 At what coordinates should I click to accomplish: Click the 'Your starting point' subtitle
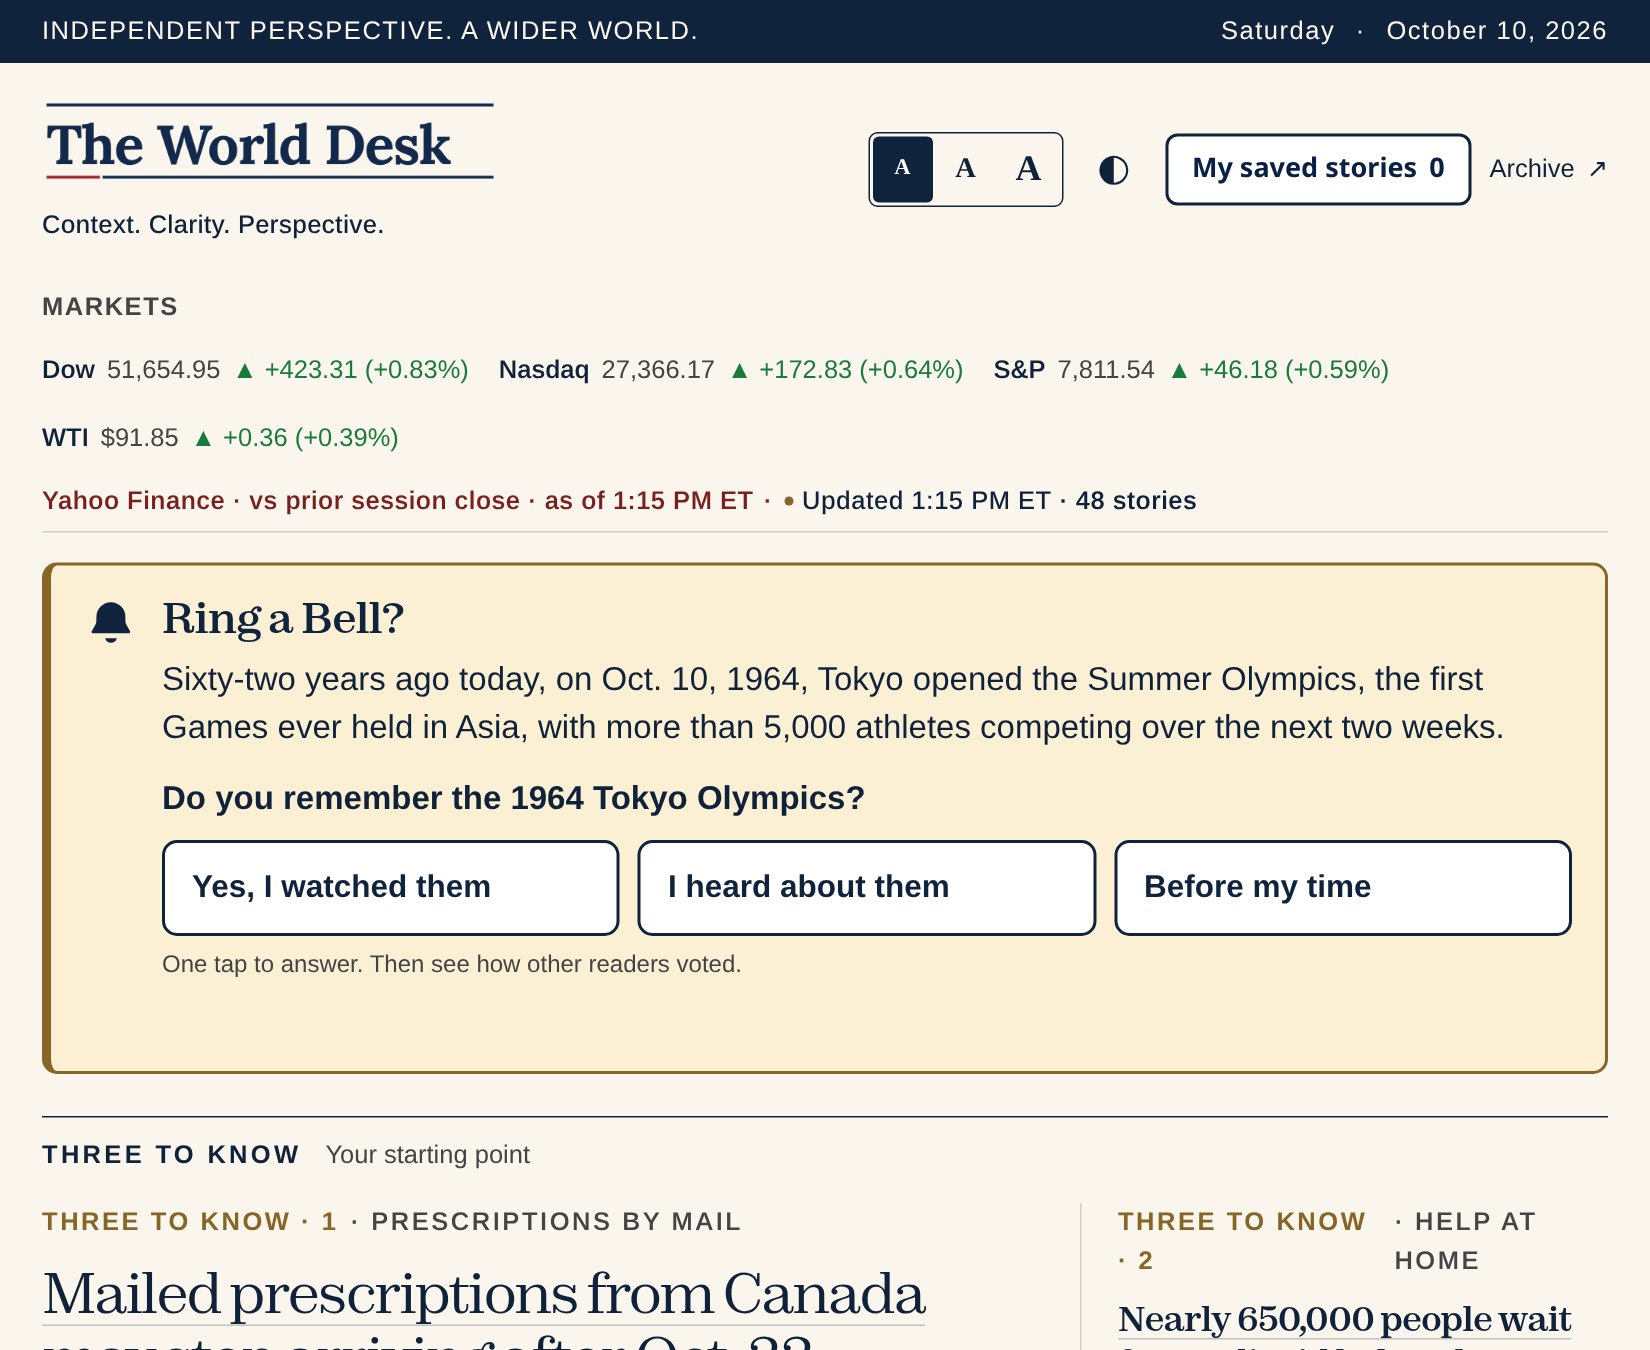pos(428,1155)
